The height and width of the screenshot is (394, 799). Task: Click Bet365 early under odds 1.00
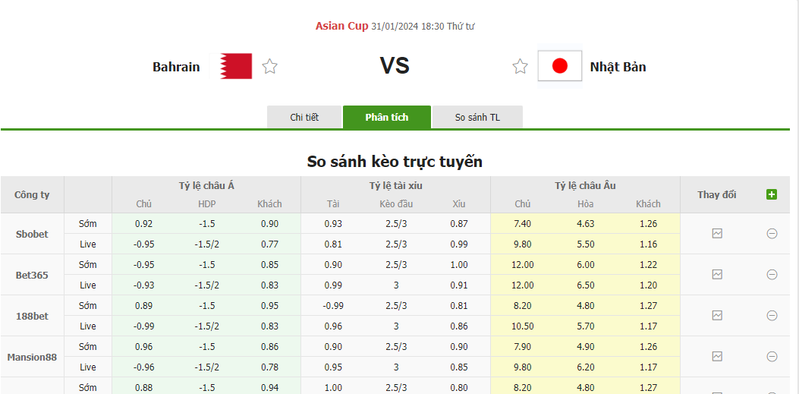(x=459, y=265)
